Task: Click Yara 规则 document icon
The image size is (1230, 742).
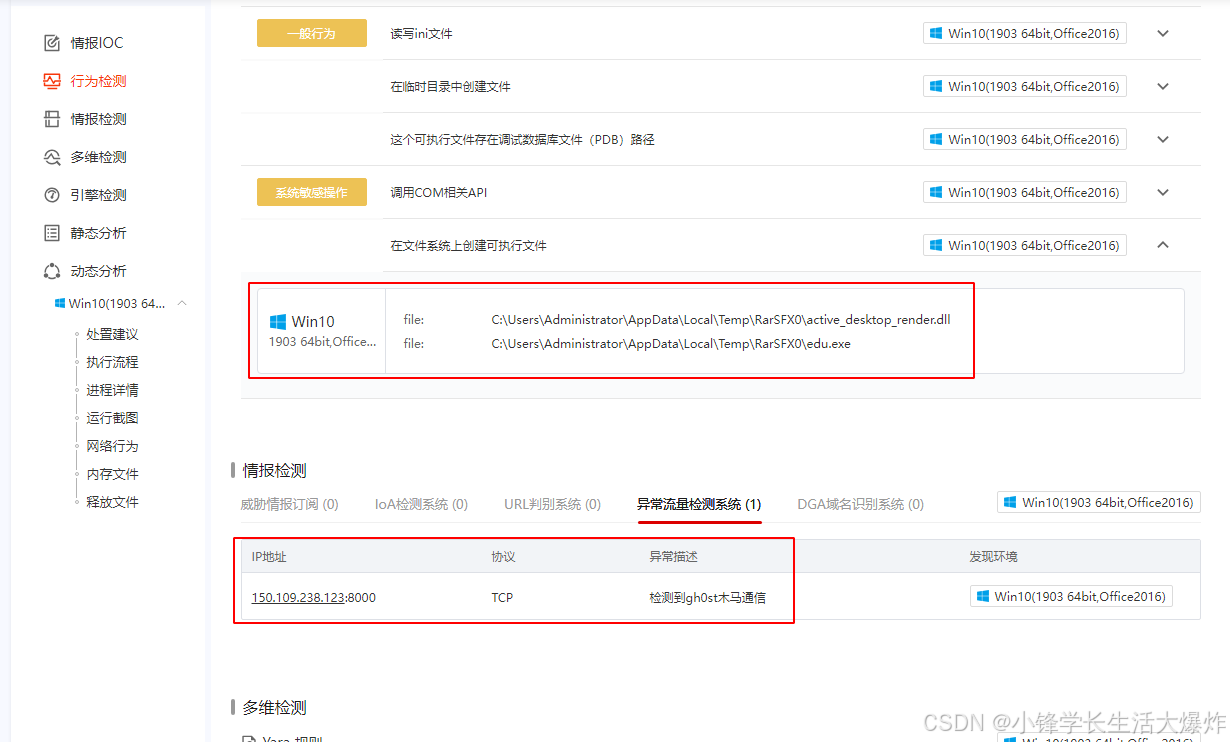Action: point(248,738)
